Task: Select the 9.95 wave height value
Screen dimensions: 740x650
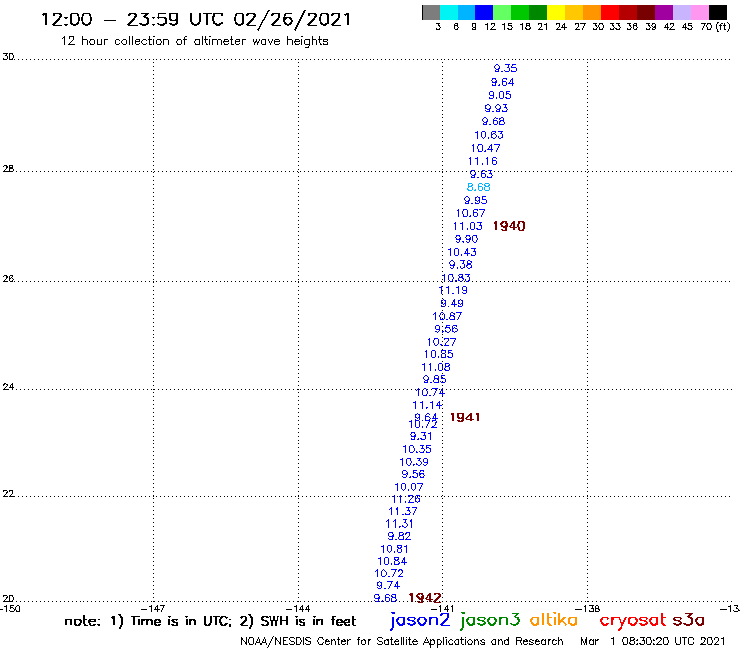Action: click(476, 200)
